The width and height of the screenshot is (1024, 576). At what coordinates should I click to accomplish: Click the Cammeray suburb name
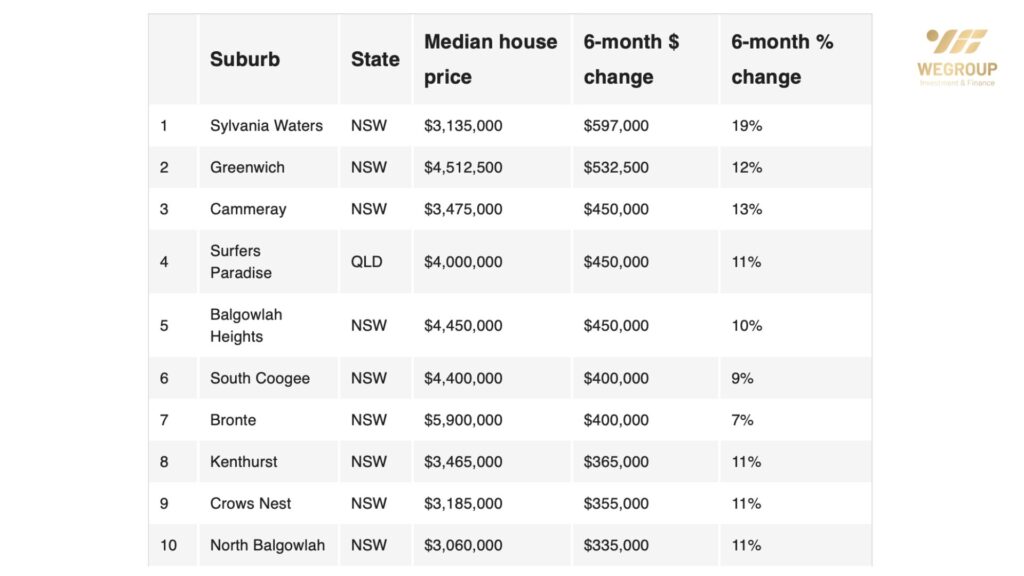coord(248,210)
